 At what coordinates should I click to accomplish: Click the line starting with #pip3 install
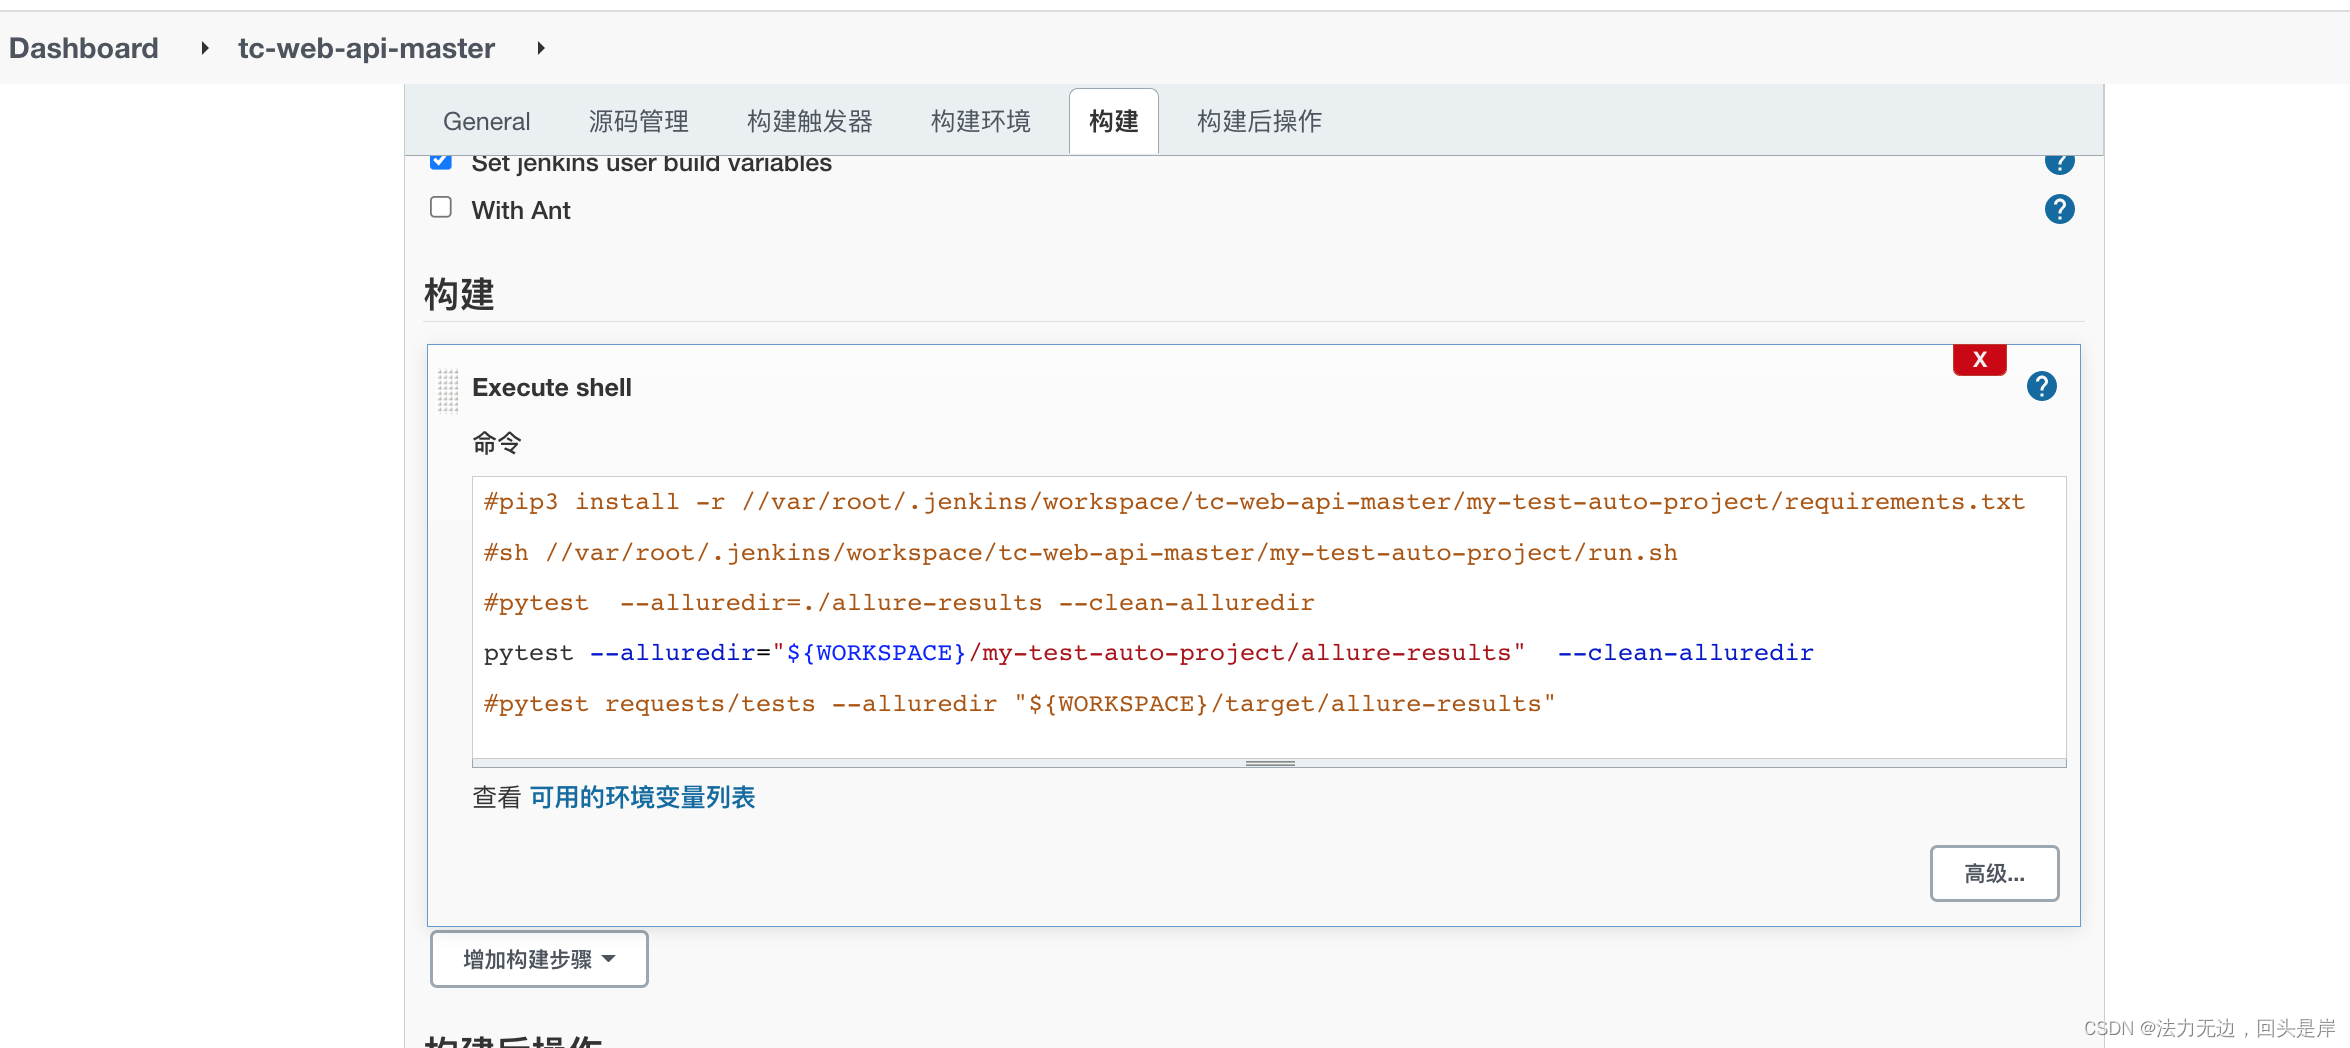coord(1254,502)
